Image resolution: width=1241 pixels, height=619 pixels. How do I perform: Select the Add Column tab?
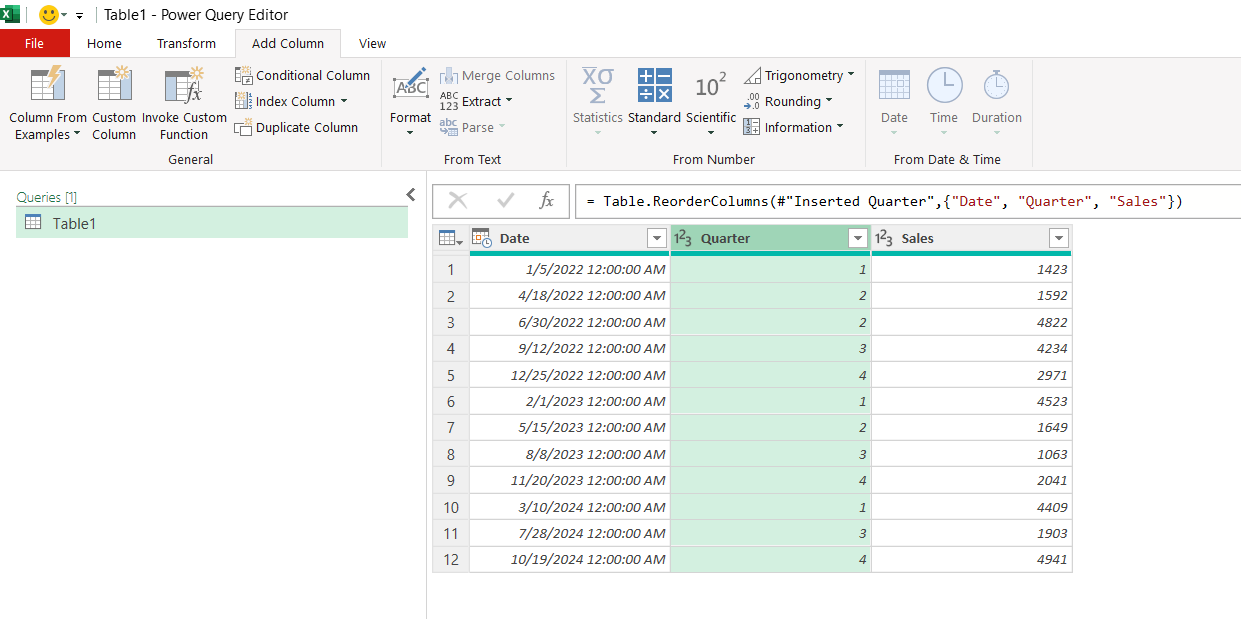click(x=288, y=43)
